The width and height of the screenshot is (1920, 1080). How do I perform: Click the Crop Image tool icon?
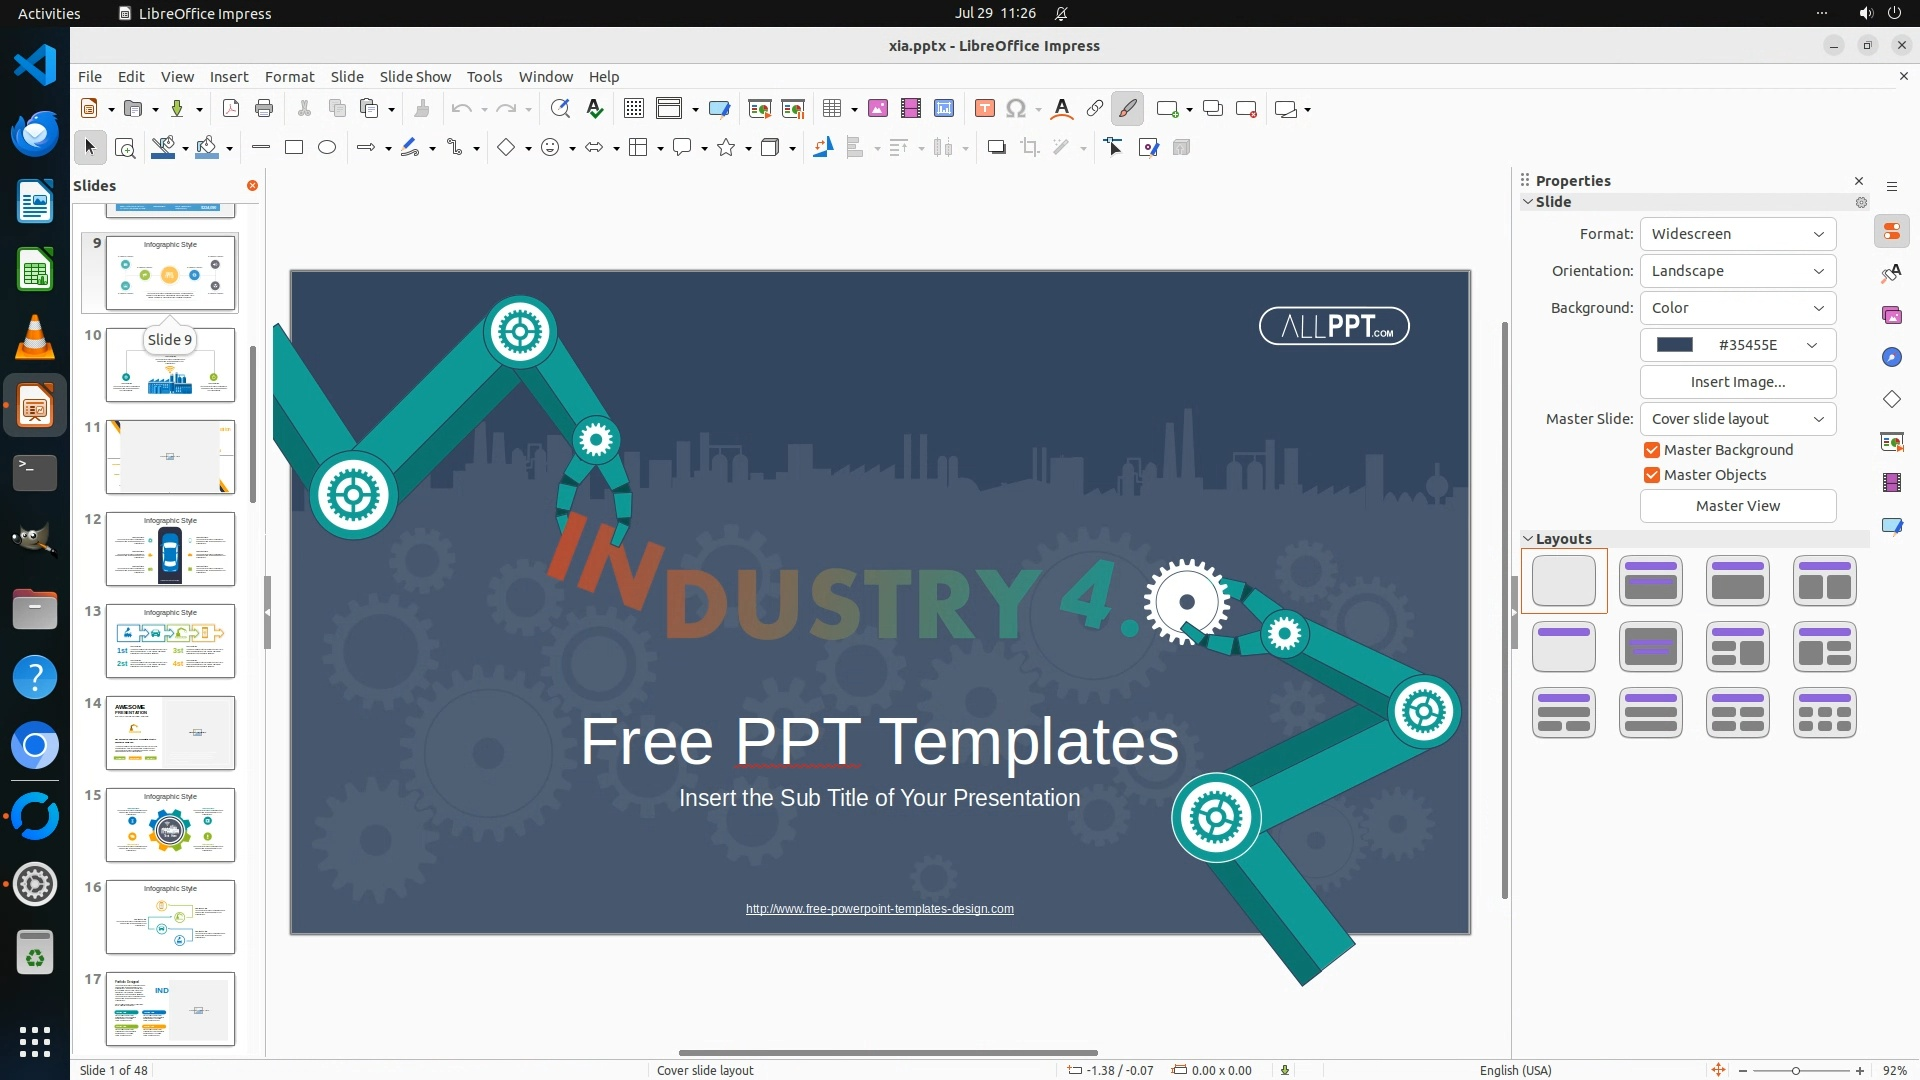click(x=1029, y=148)
